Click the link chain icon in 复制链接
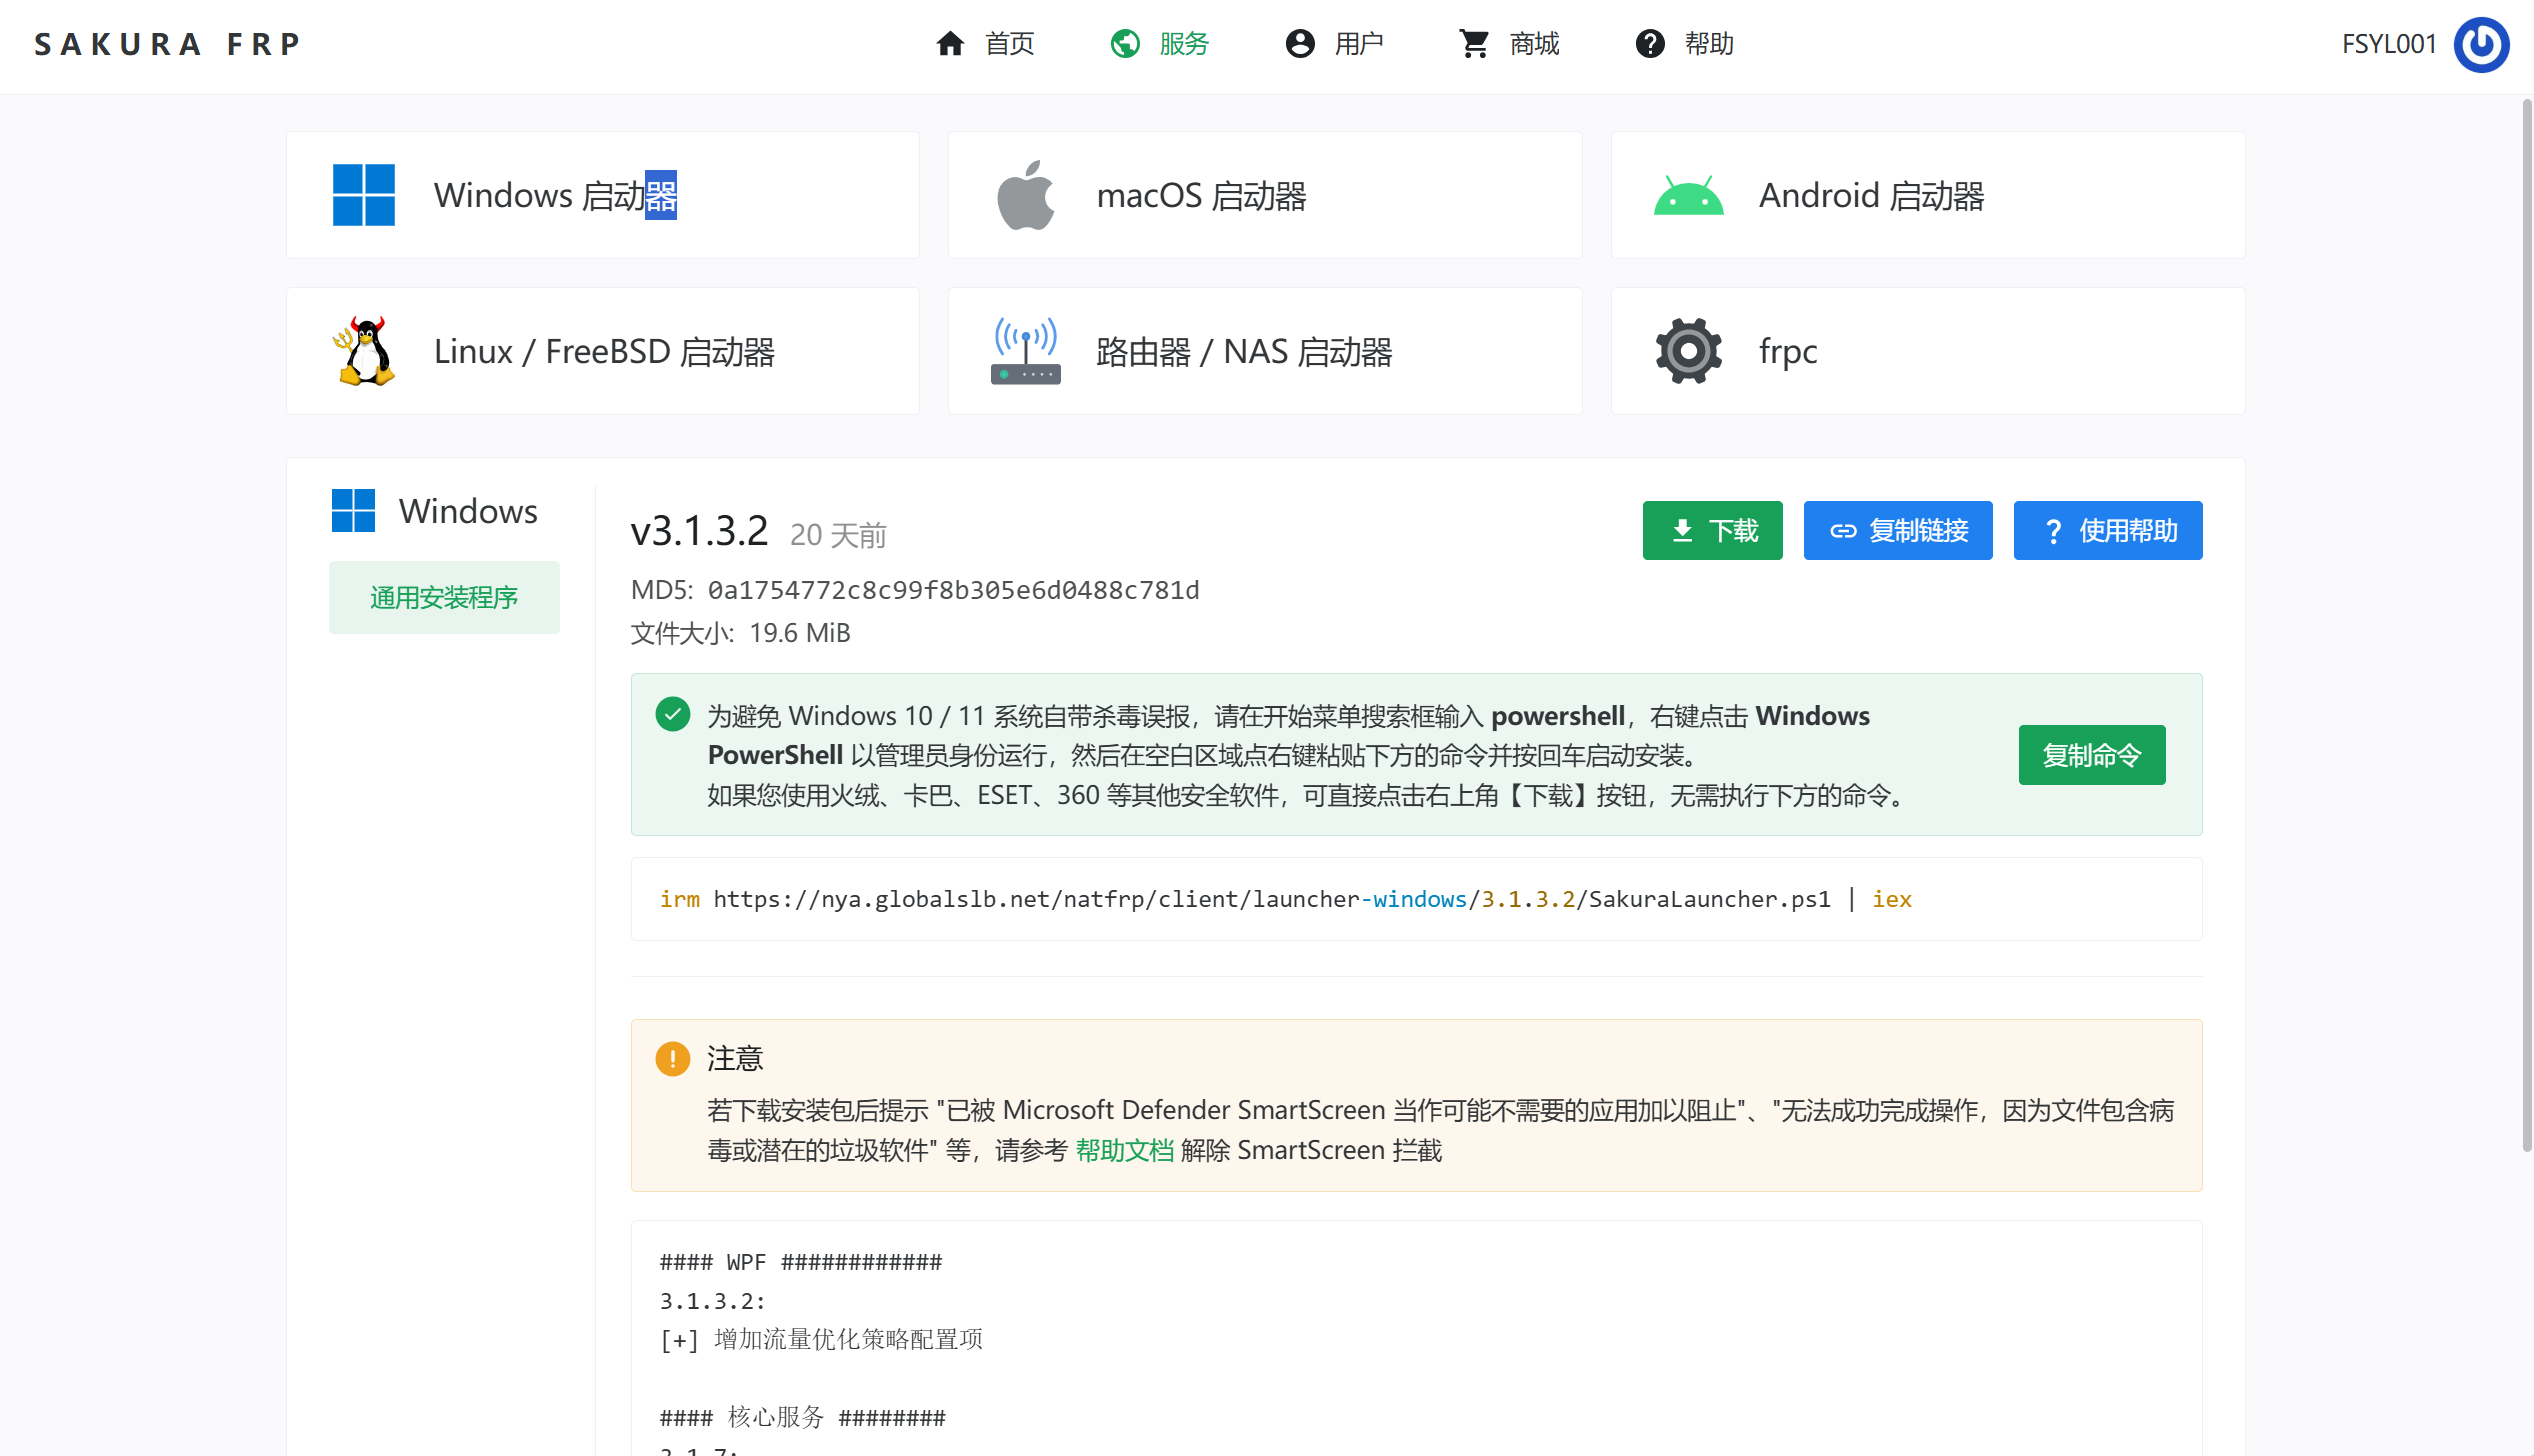 point(1843,530)
